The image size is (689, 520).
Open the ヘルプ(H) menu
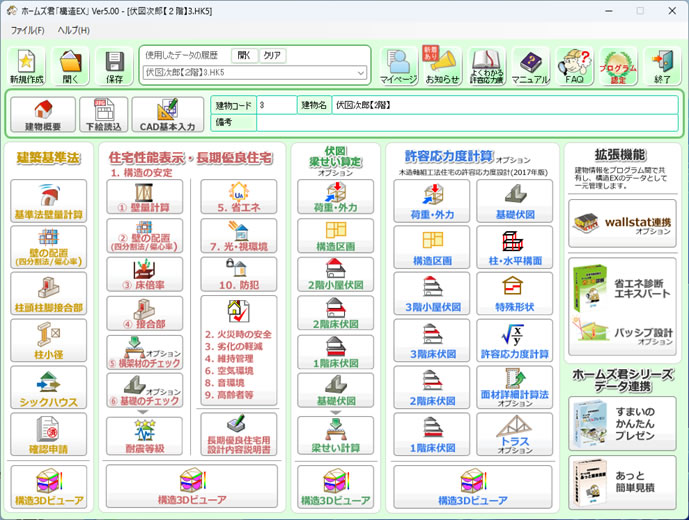click(x=73, y=30)
